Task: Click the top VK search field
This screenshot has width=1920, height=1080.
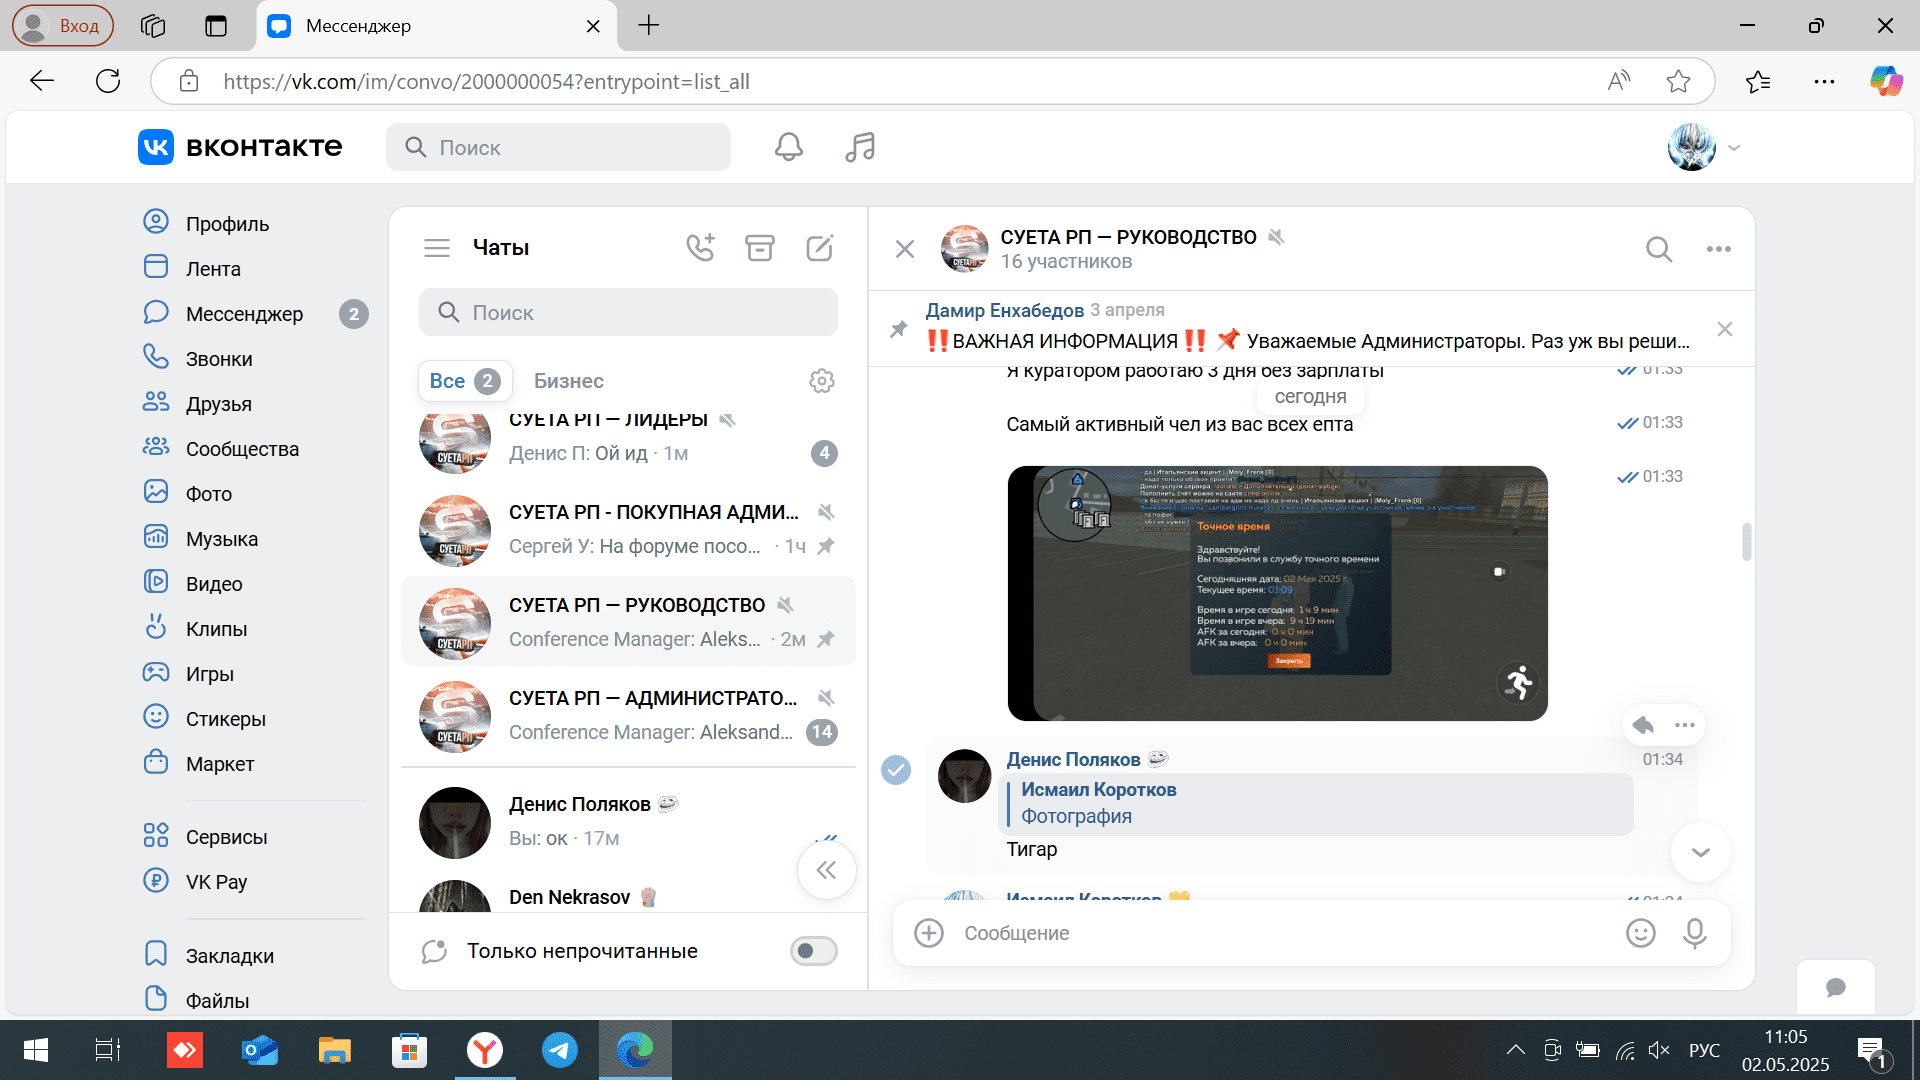Action: point(558,147)
